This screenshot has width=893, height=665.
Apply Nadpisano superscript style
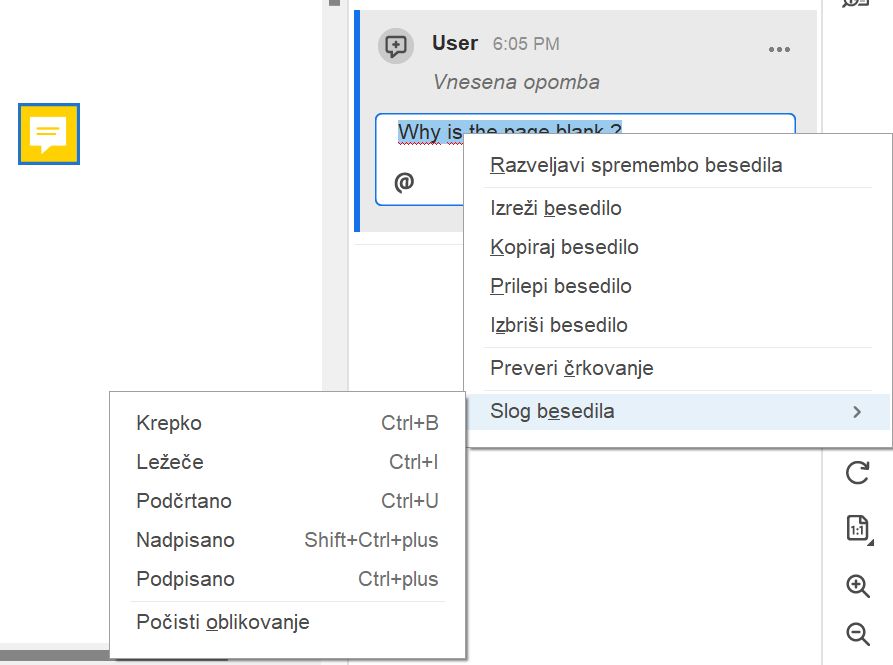coord(185,540)
